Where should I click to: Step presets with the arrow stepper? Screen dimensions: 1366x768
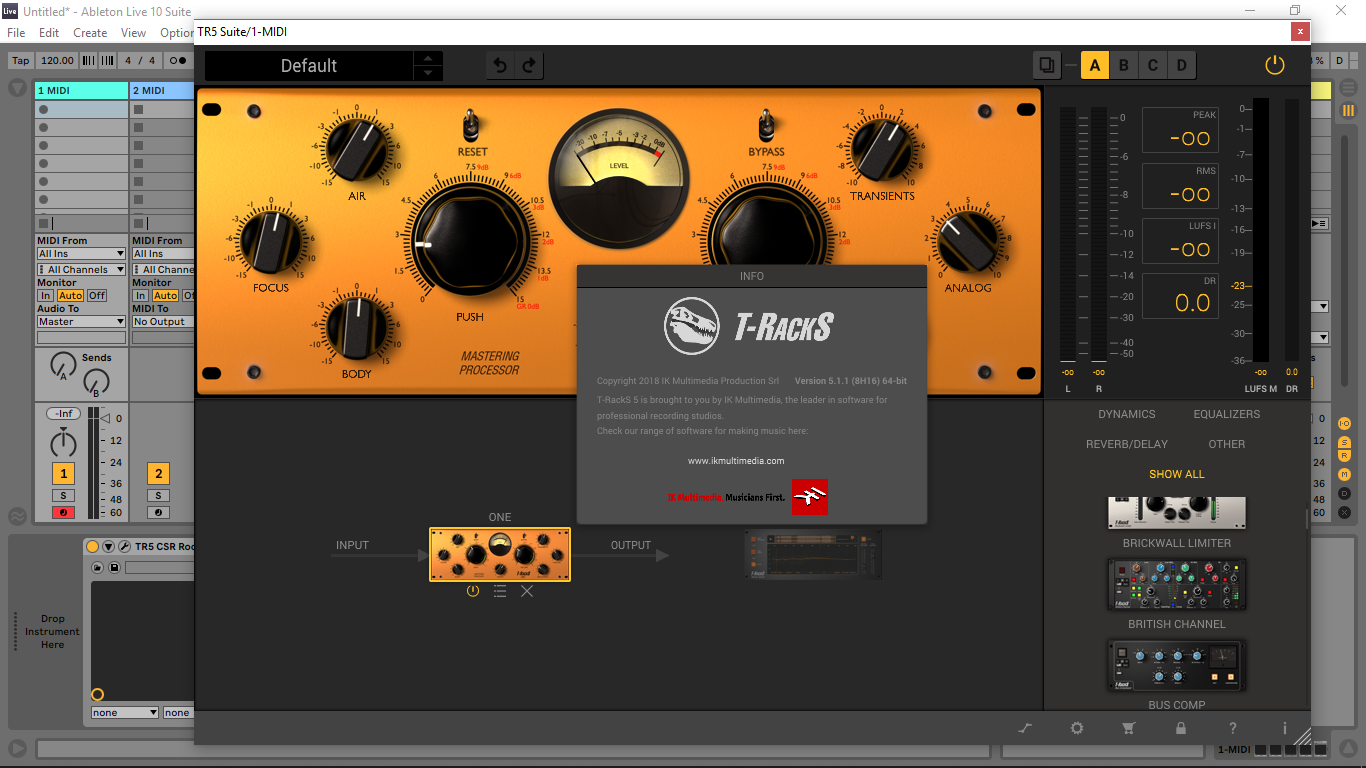pyautogui.click(x=428, y=66)
